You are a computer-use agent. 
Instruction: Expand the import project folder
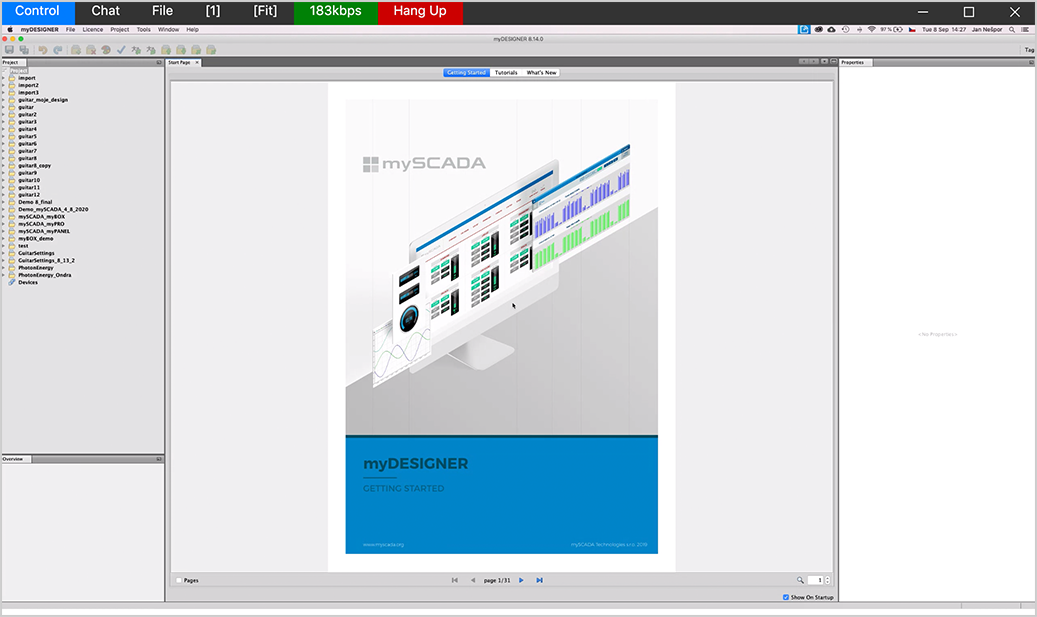point(3,78)
